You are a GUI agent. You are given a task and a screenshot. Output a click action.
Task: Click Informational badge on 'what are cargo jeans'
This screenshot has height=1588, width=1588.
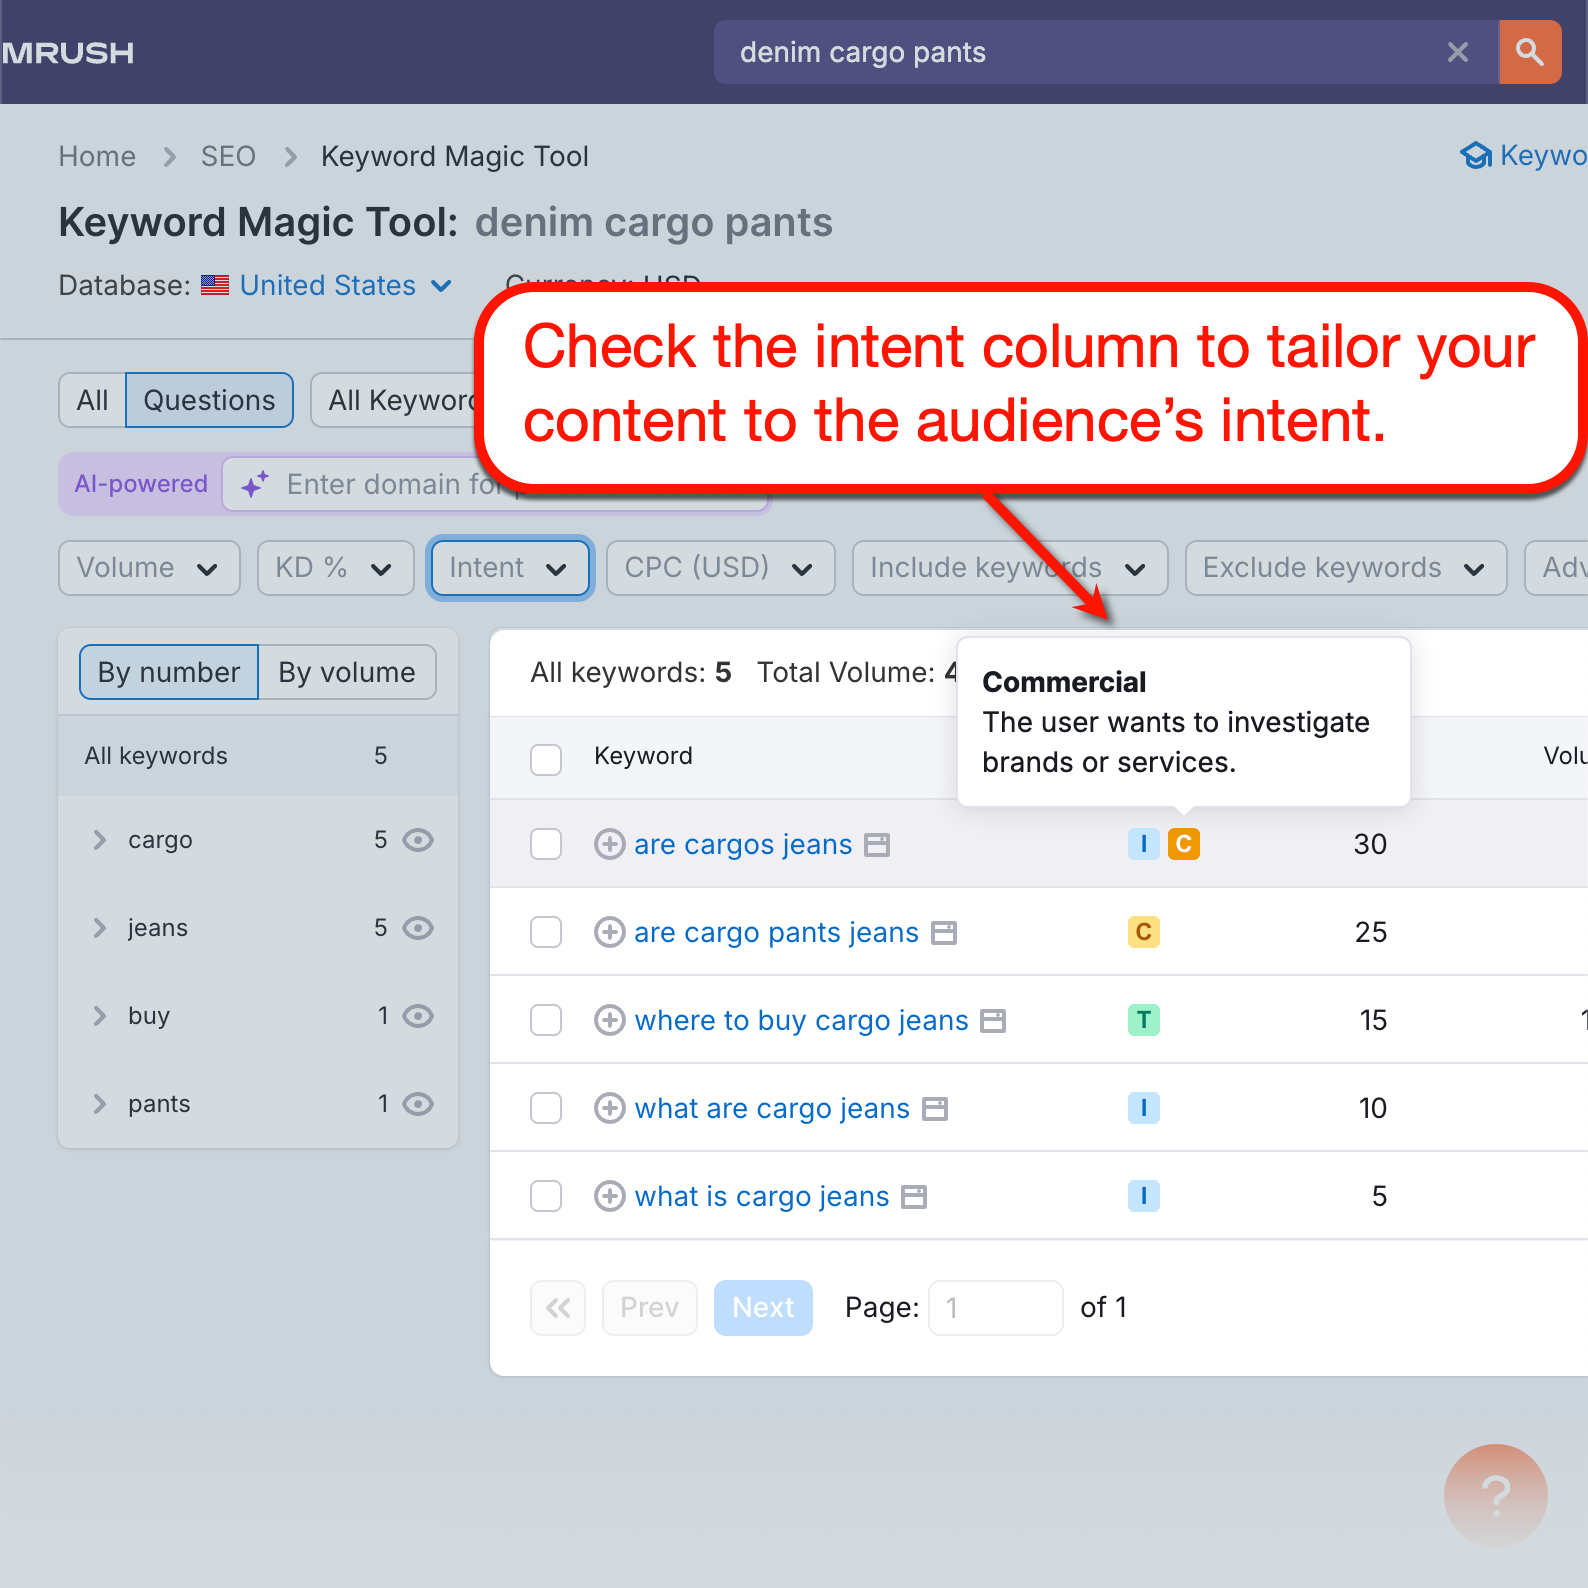point(1144,1108)
